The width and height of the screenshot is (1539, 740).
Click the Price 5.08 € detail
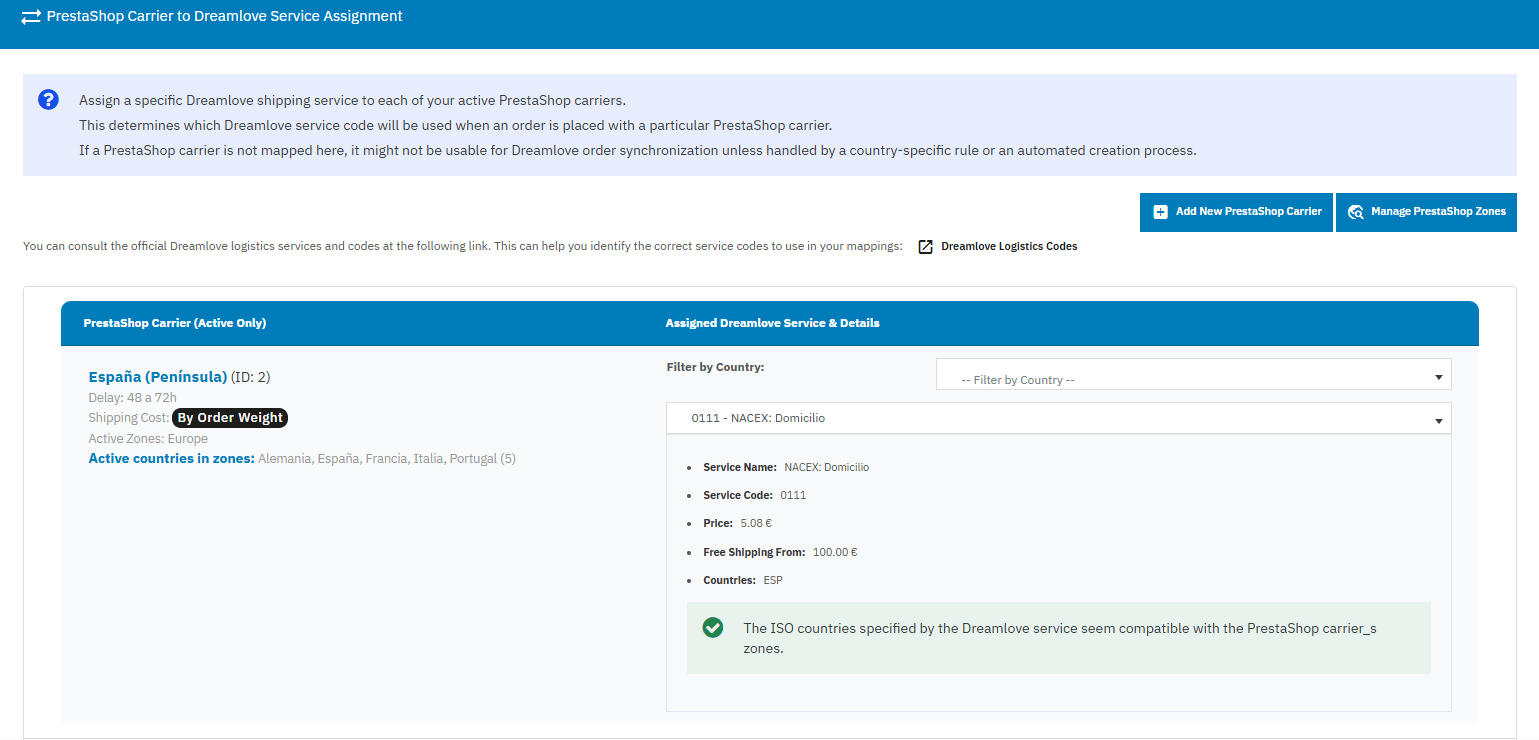point(737,523)
